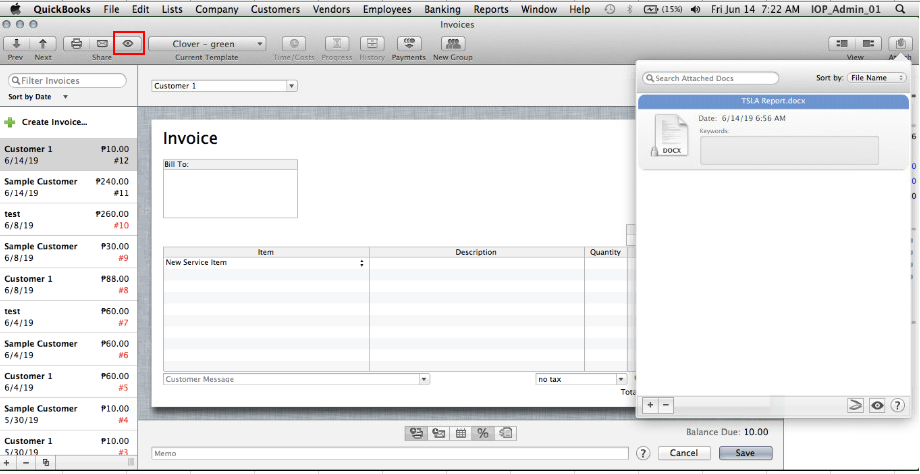The height and width of the screenshot is (474, 920).
Task: Open the Reports menu
Action: pos(491,9)
